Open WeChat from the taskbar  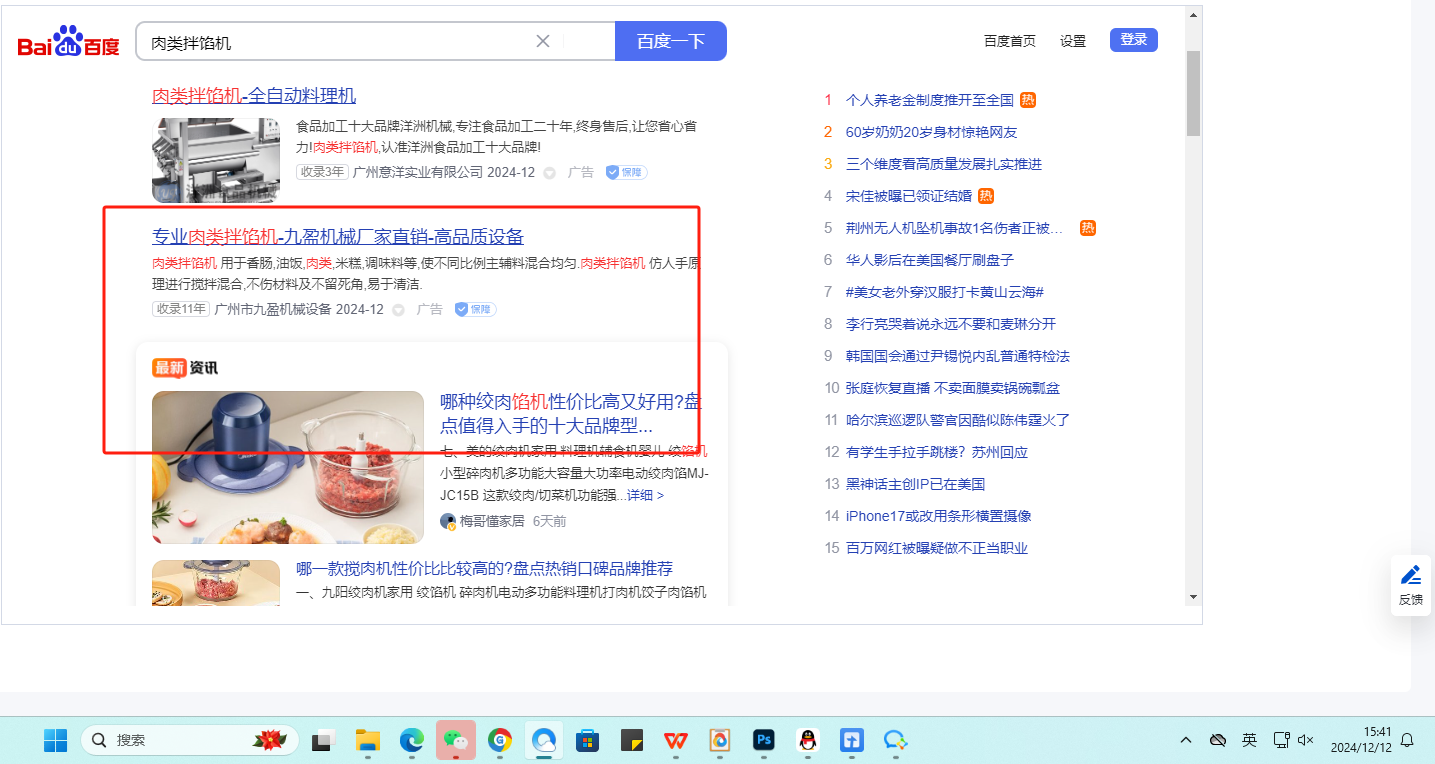pyautogui.click(x=456, y=741)
